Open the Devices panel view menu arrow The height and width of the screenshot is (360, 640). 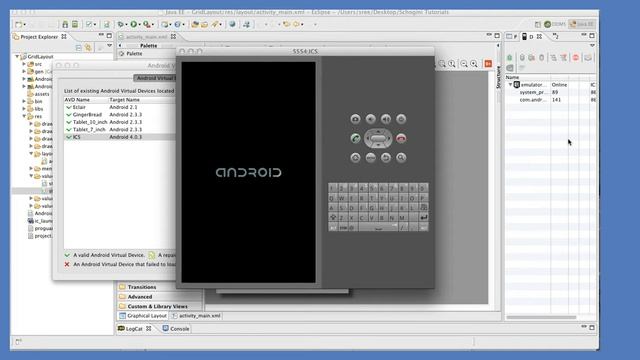tap(592, 46)
